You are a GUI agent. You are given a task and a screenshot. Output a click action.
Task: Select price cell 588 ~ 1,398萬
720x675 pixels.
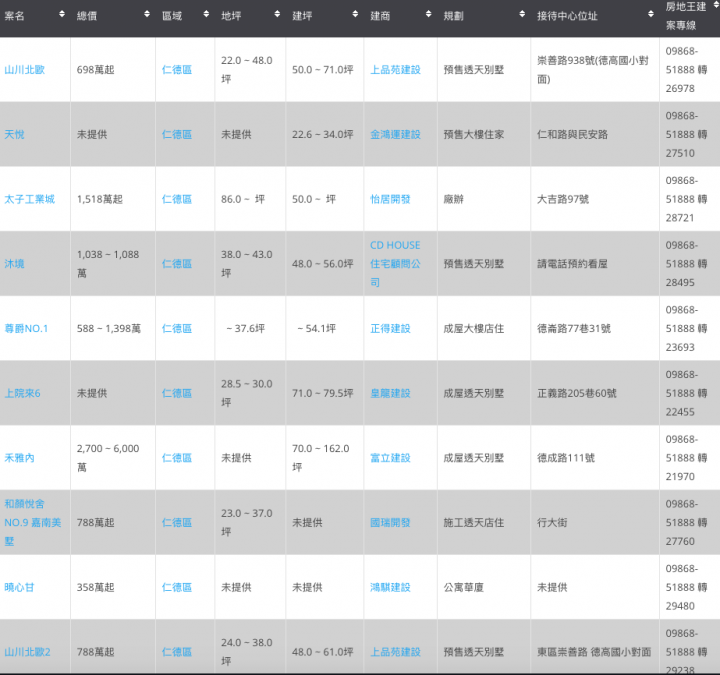109,329
